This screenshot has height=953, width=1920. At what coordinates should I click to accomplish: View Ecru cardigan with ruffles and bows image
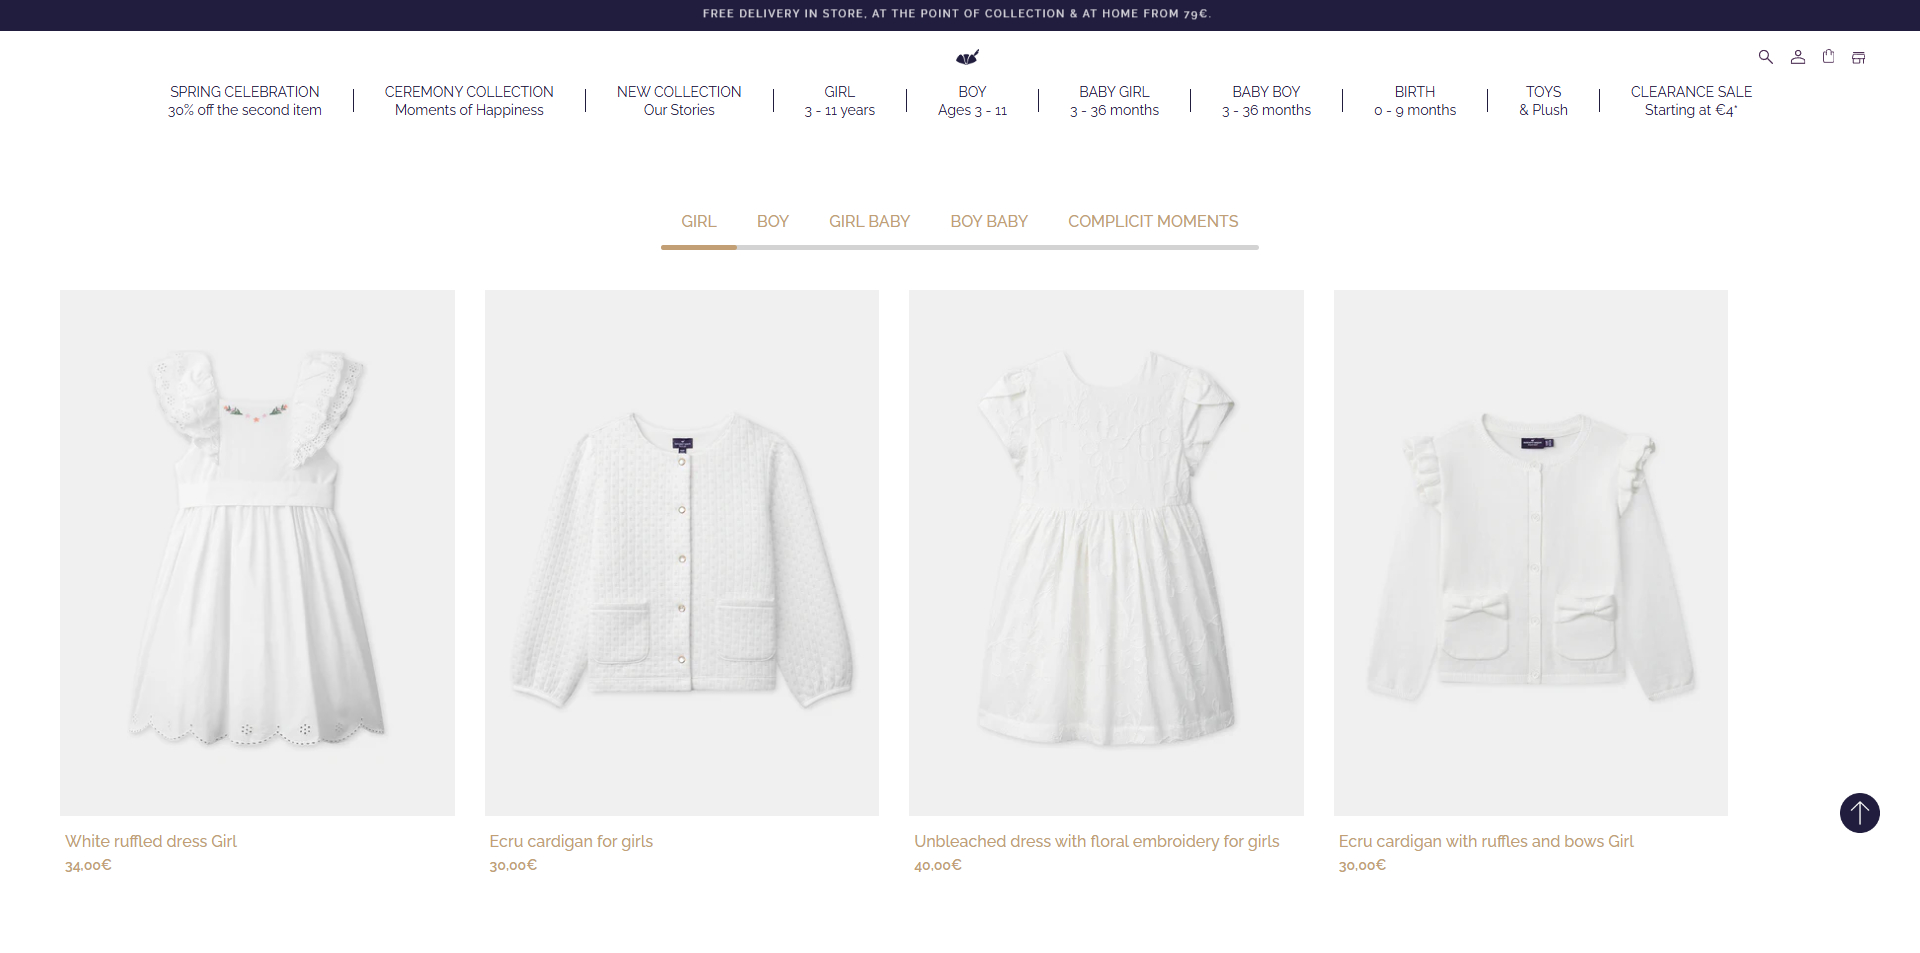[x=1531, y=553]
